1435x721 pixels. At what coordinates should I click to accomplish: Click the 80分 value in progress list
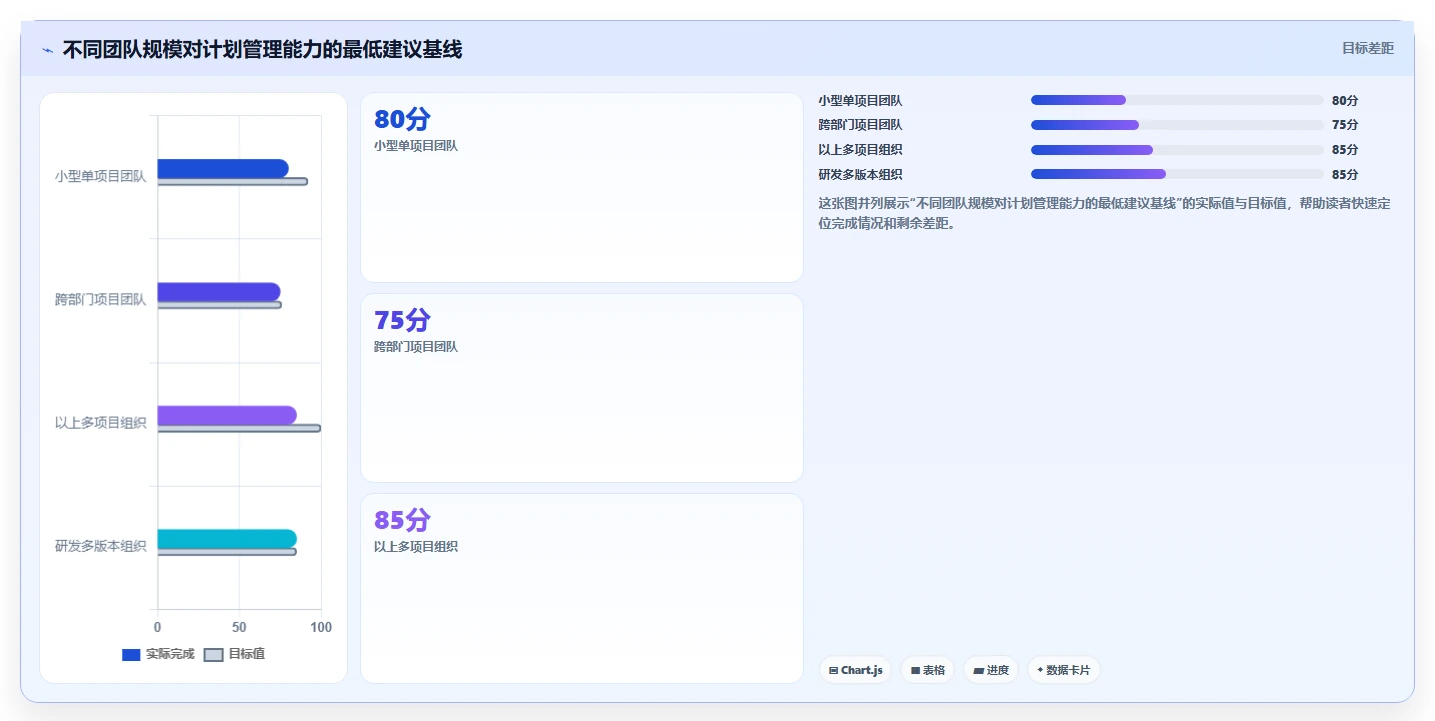(x=1345, y=100)
